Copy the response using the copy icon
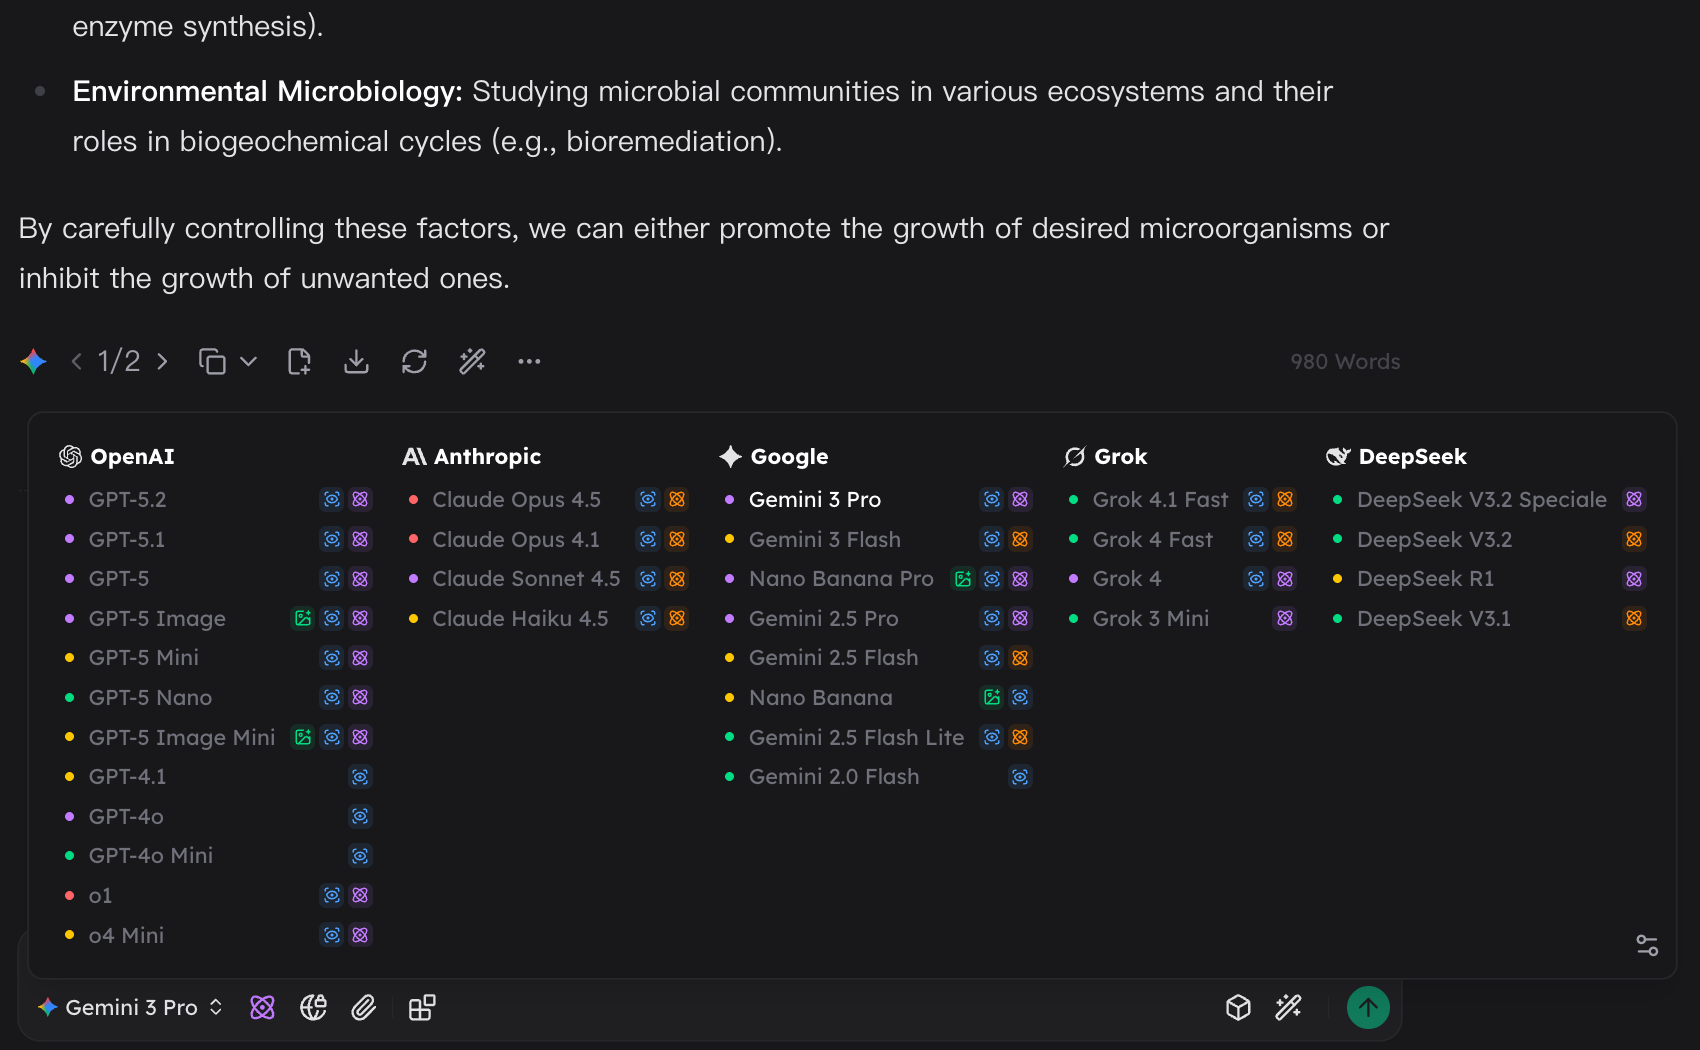The image size is (1700, 1050). click(212, 361)
